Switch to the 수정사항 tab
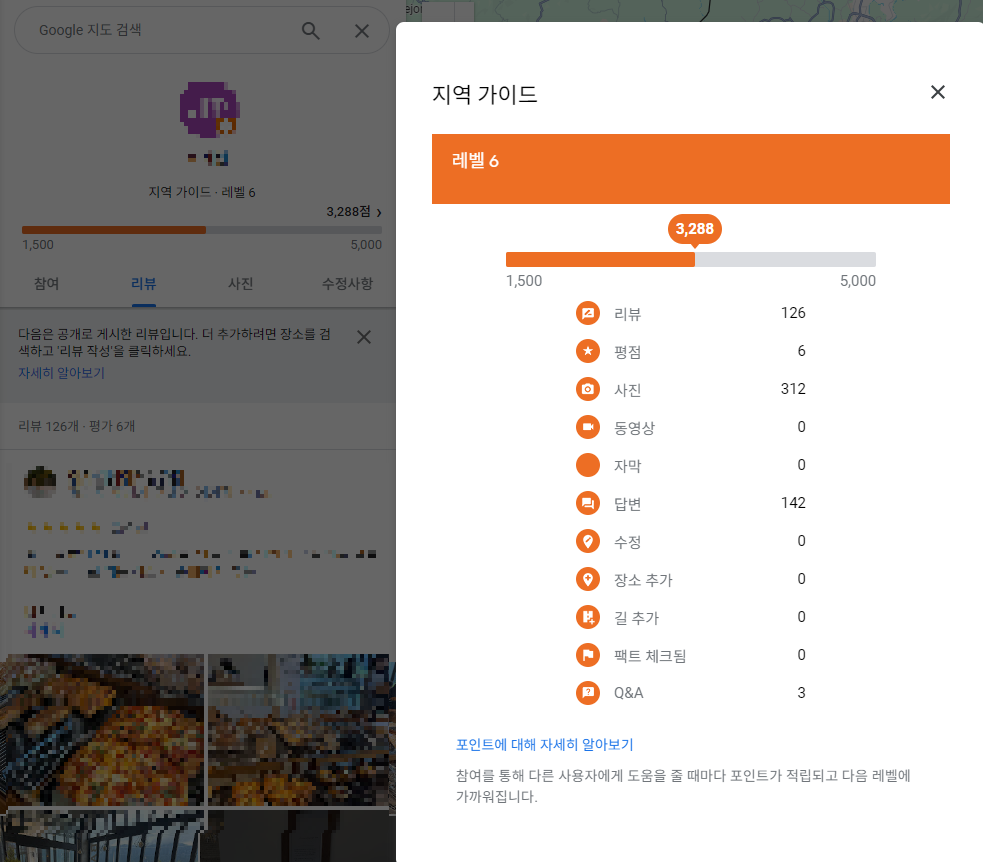This screenshot has width=983, height=862. point(347,284)
